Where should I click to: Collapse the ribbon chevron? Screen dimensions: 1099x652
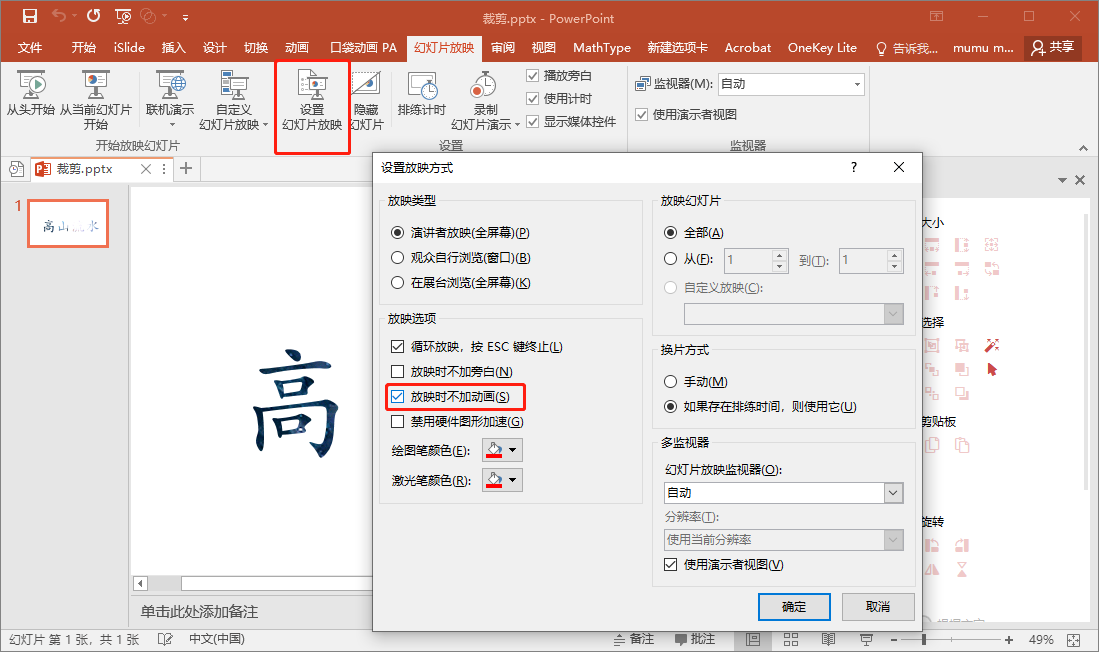pos(1084,148)
